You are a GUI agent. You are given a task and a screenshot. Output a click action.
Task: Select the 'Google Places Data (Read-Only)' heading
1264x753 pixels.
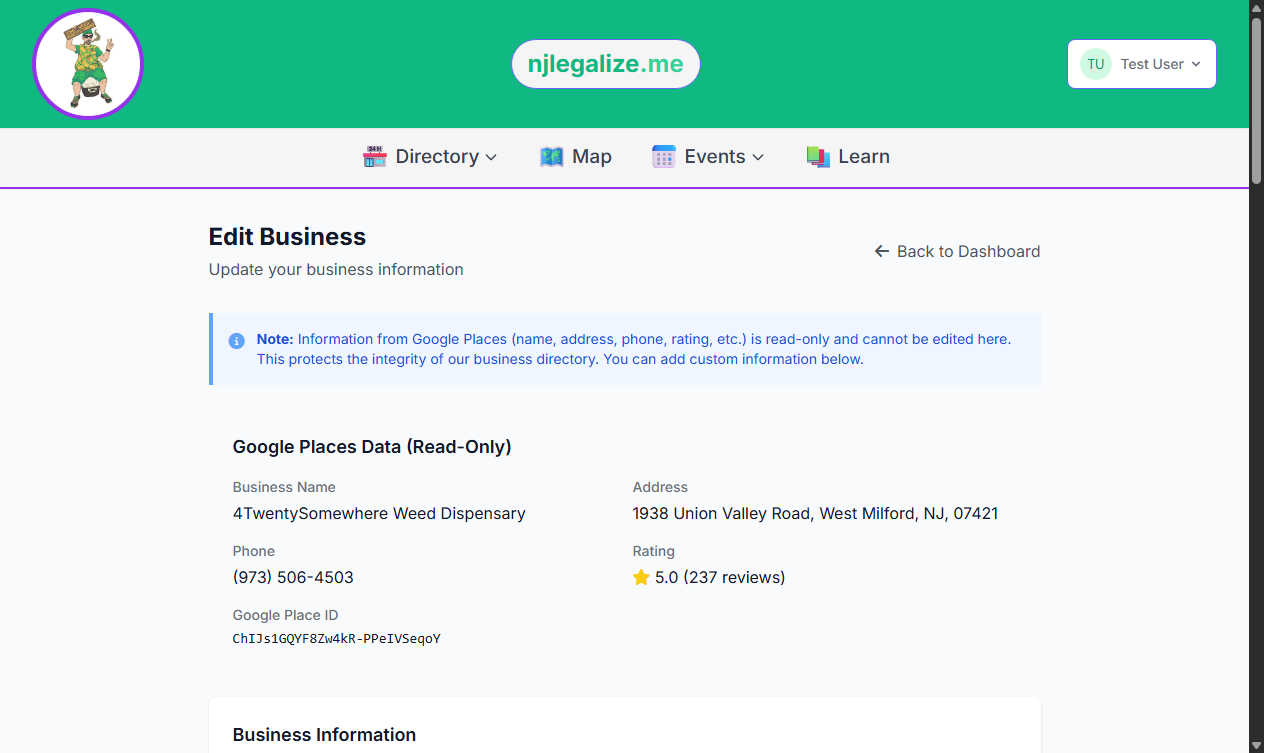tap(372, 447)
